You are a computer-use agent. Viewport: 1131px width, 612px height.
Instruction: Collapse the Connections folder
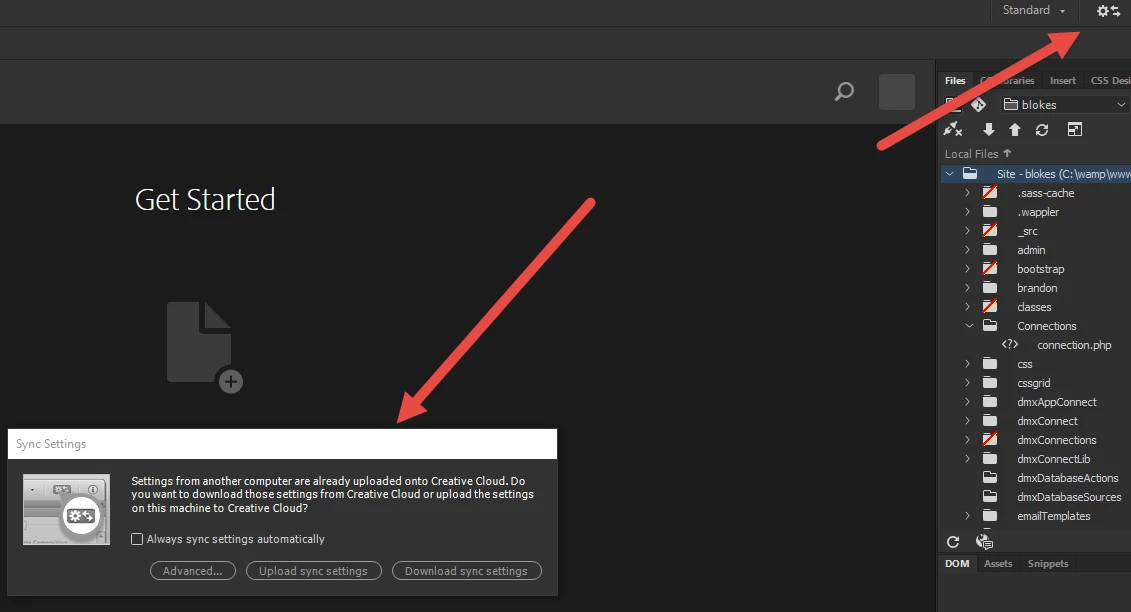pyautogui.click(x=969, y=325)
